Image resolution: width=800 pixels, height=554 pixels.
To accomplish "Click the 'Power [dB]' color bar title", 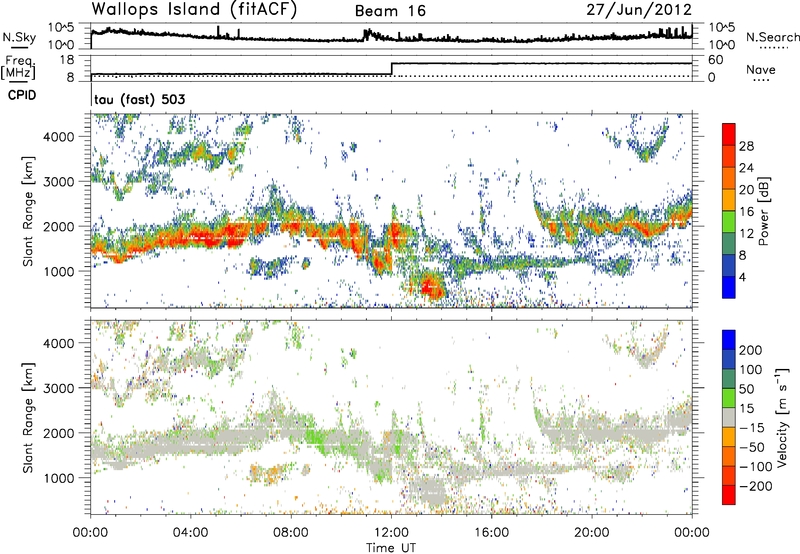I will point(764,211).
